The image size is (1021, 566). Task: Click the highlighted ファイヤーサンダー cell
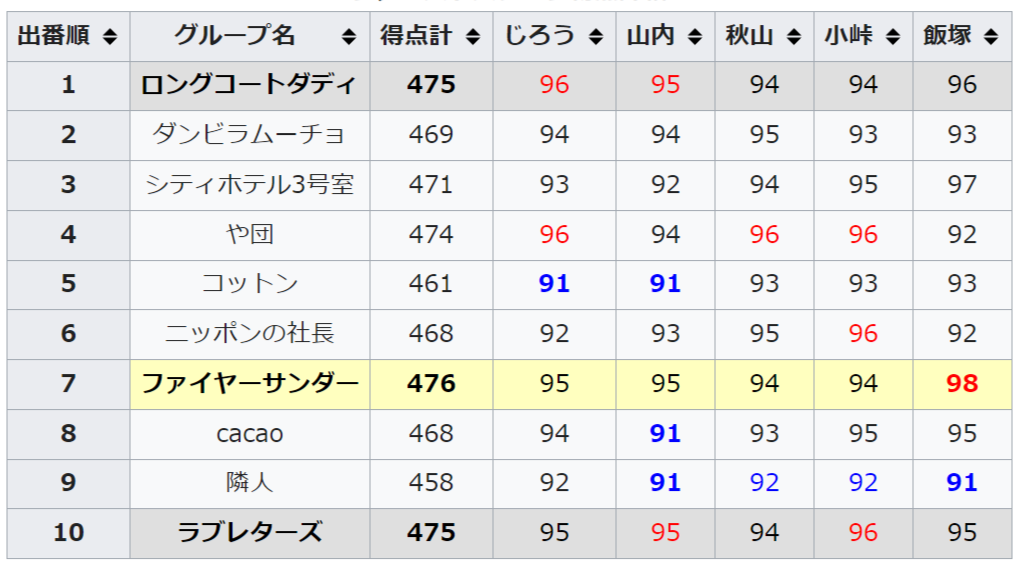click(250, 384)
